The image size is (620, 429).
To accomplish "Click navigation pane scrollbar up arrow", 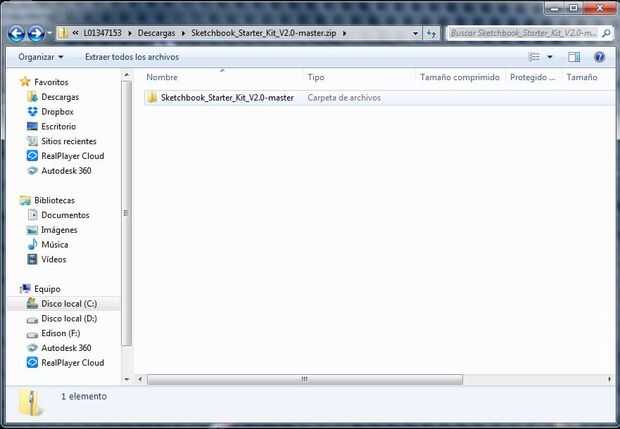I will coord(126,74).
